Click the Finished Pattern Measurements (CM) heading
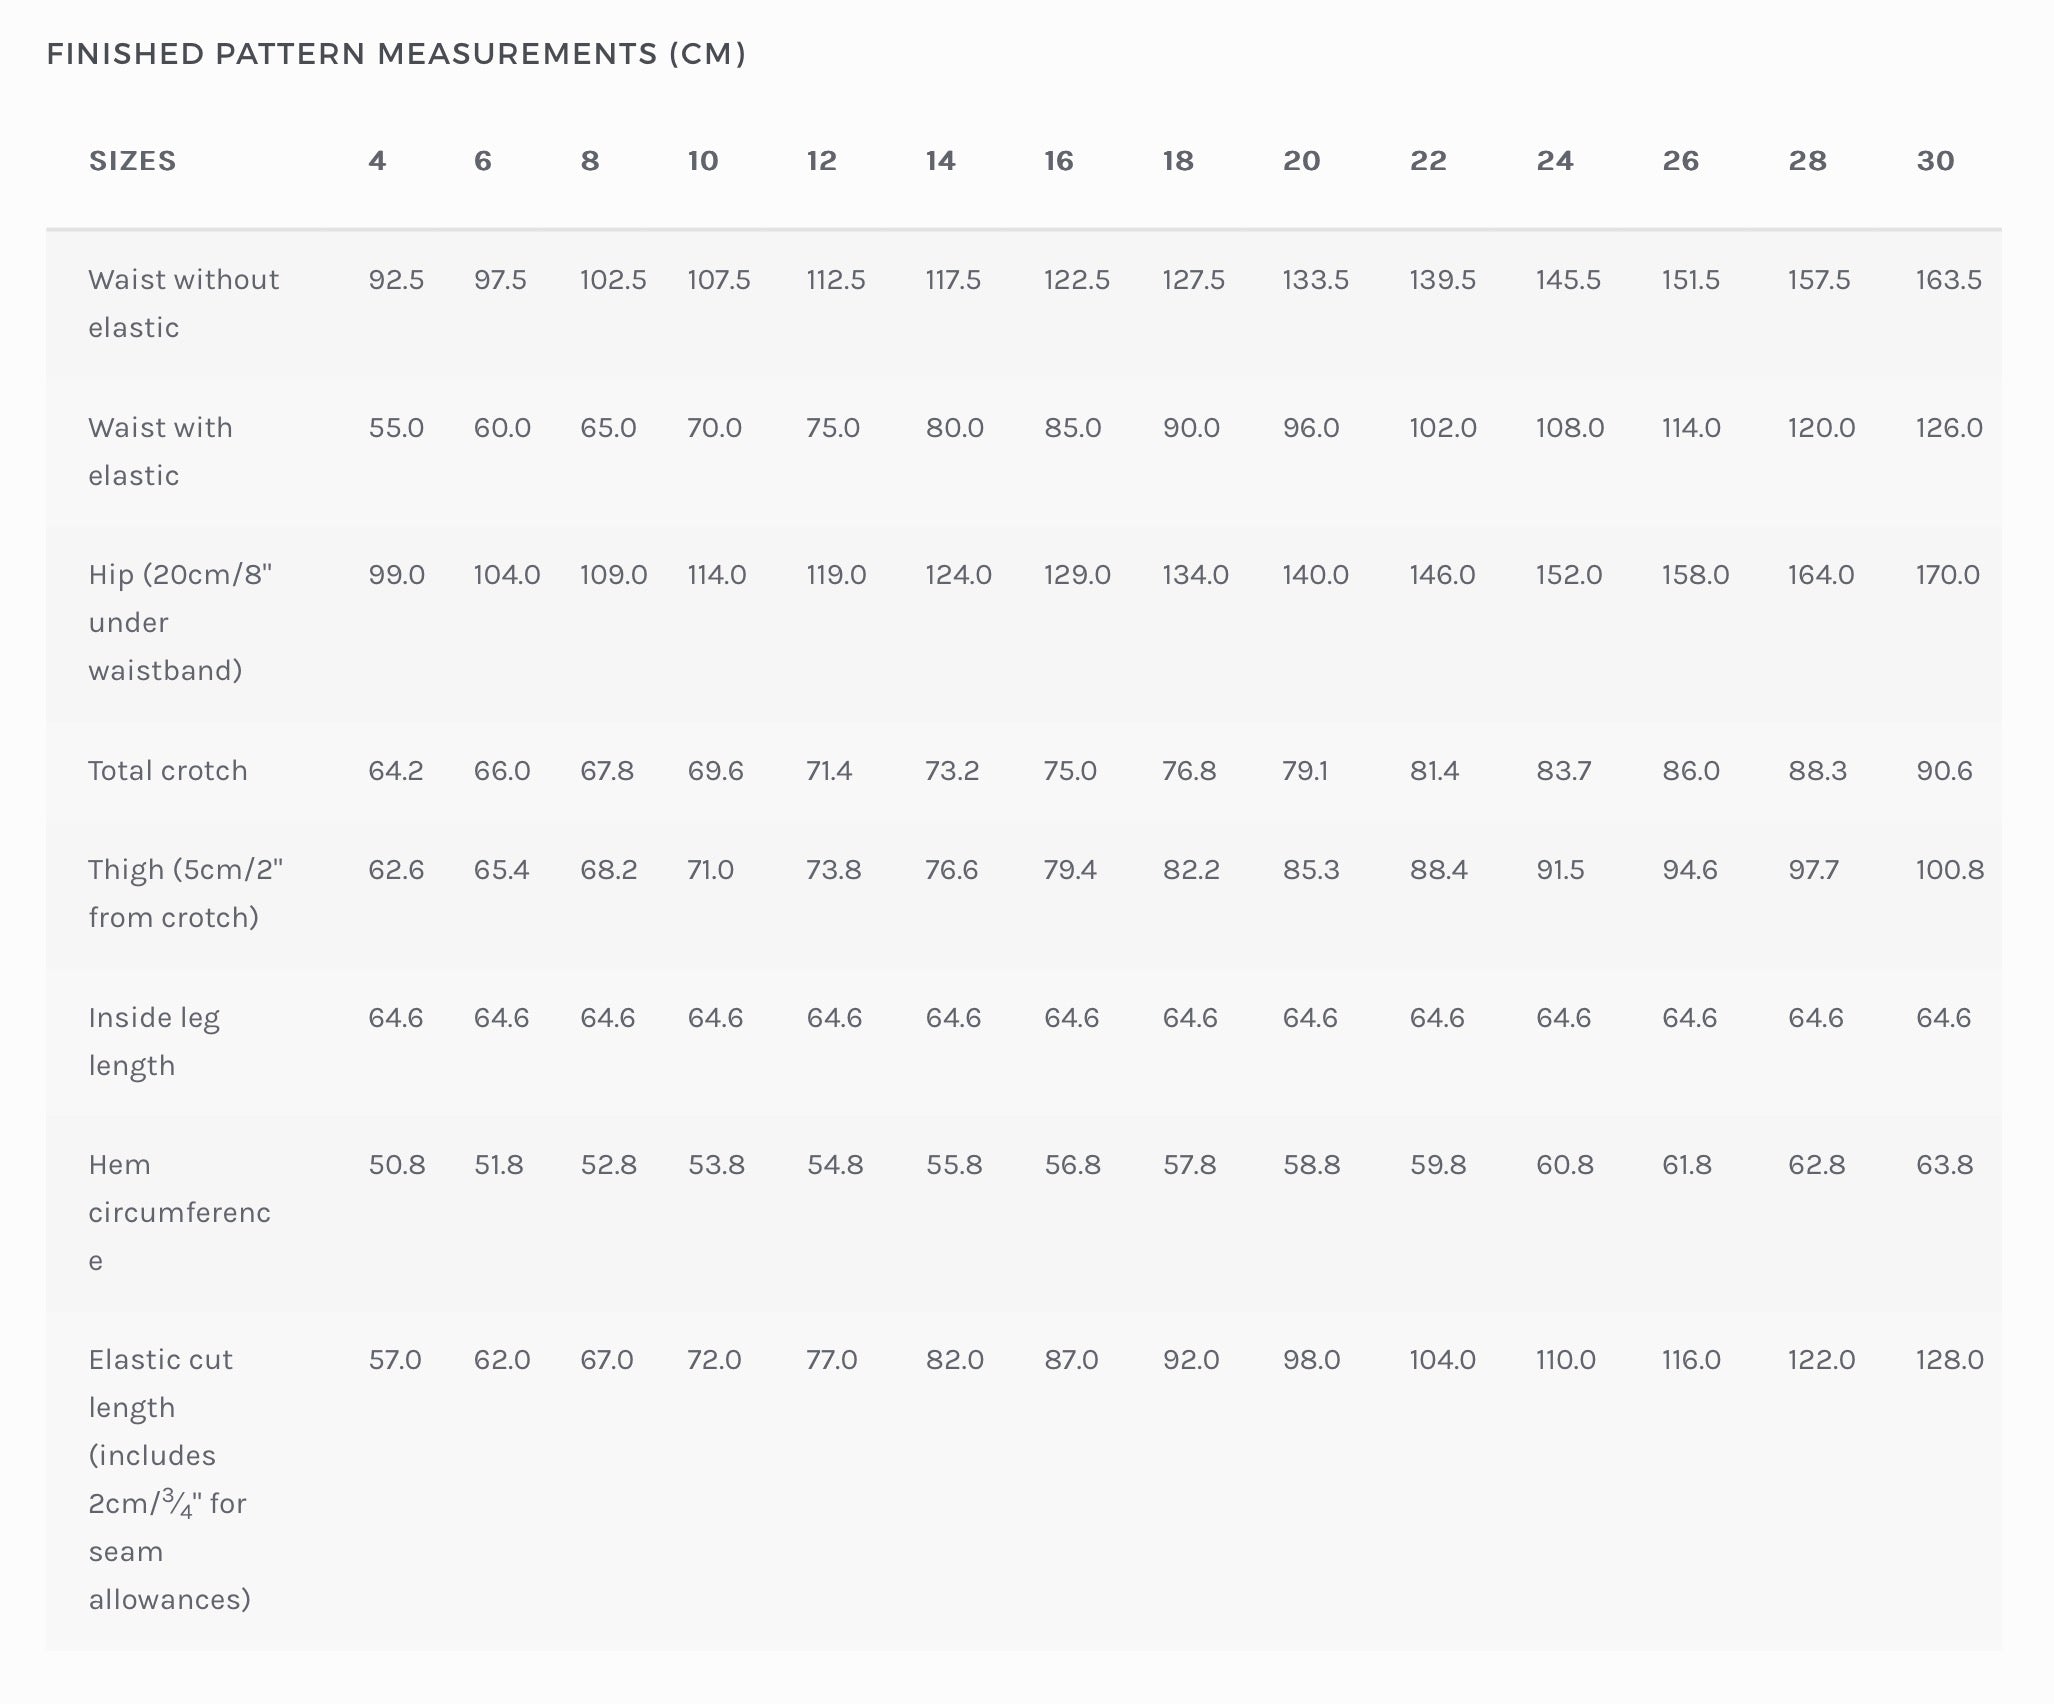 396,54
